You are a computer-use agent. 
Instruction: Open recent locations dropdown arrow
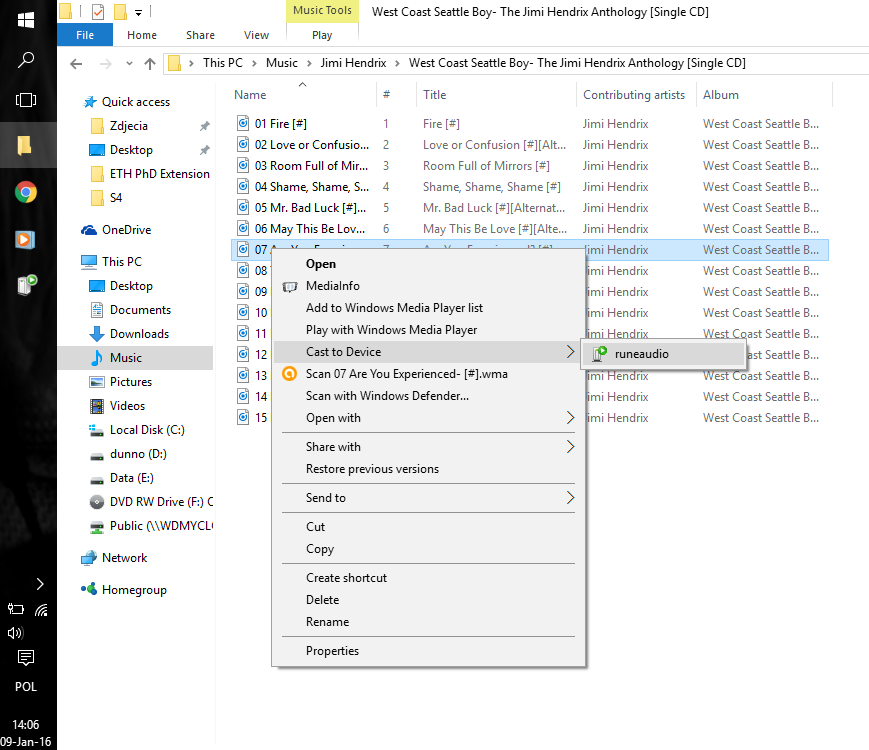tap(129, 64)
